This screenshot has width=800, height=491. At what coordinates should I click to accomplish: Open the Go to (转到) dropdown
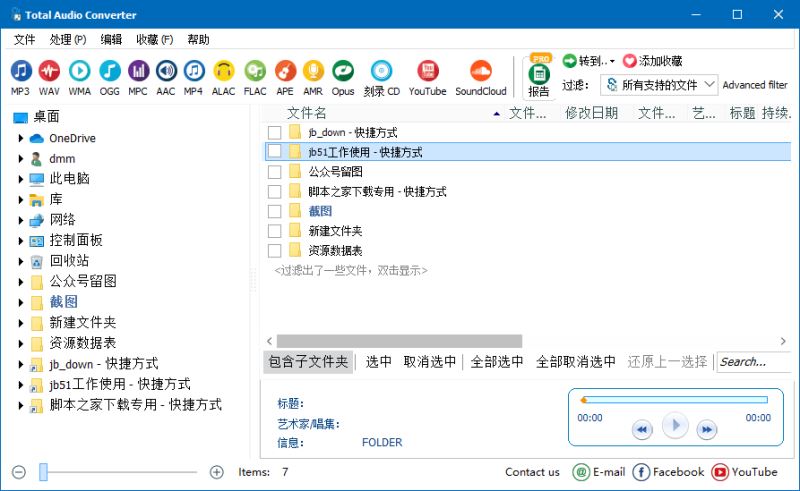tap(589, 61)
